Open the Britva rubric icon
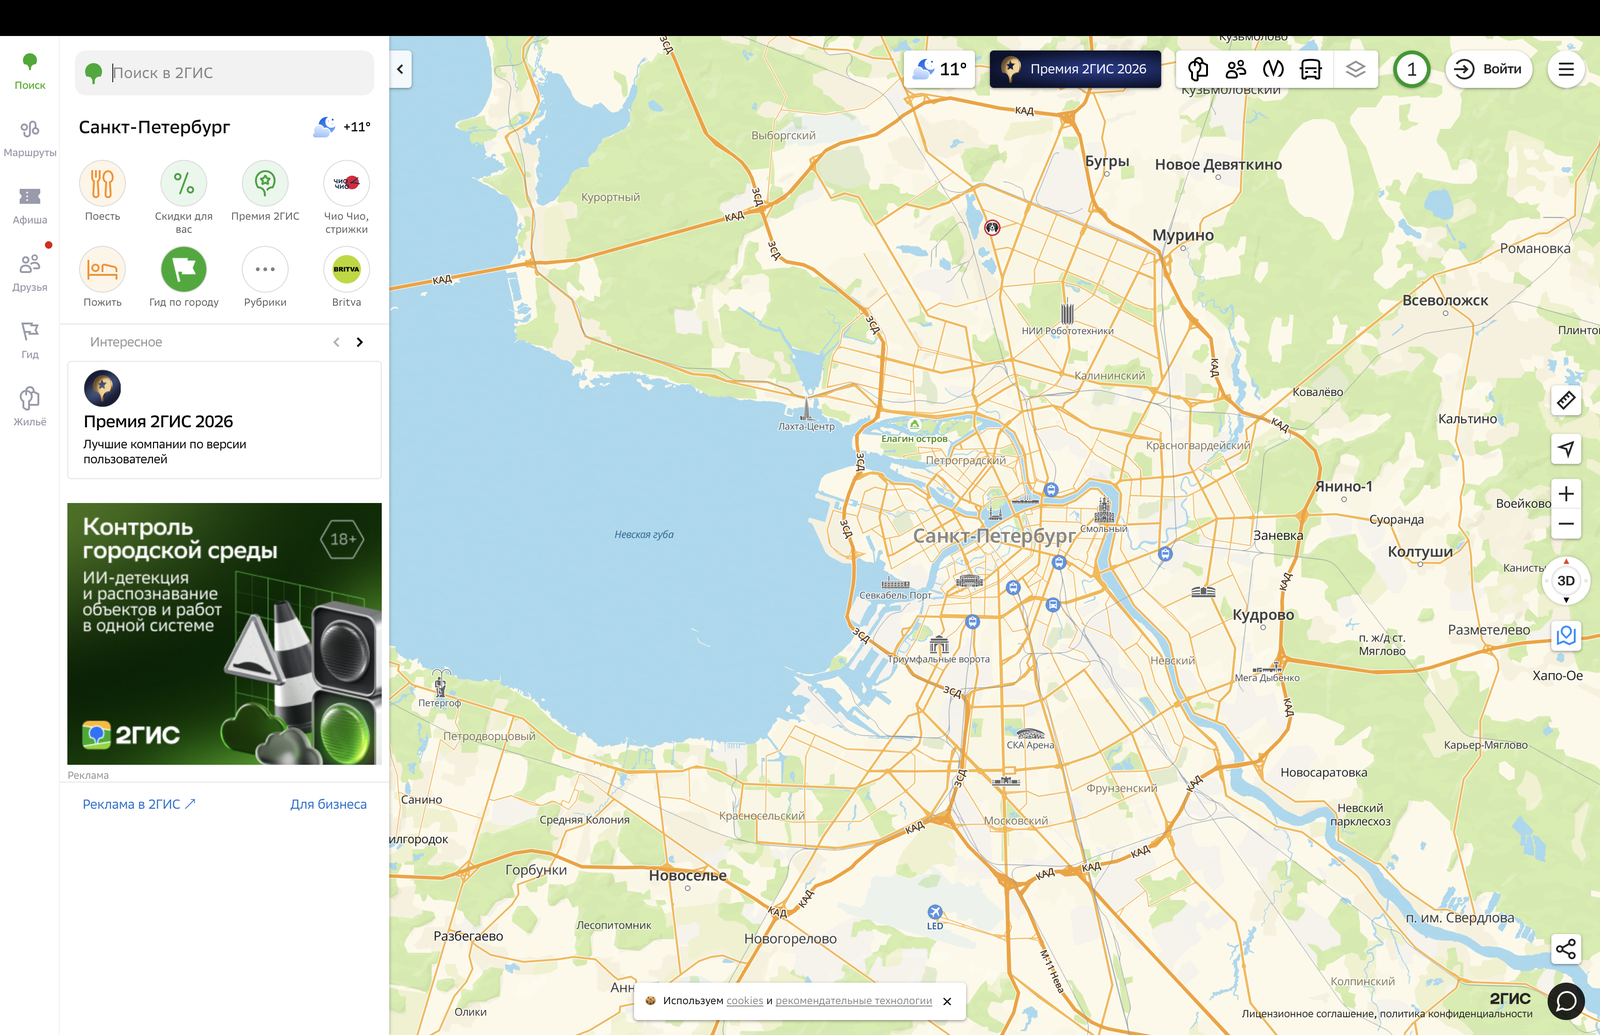Viewport: 1600px width, 1035px height. (x=346, y=270)
